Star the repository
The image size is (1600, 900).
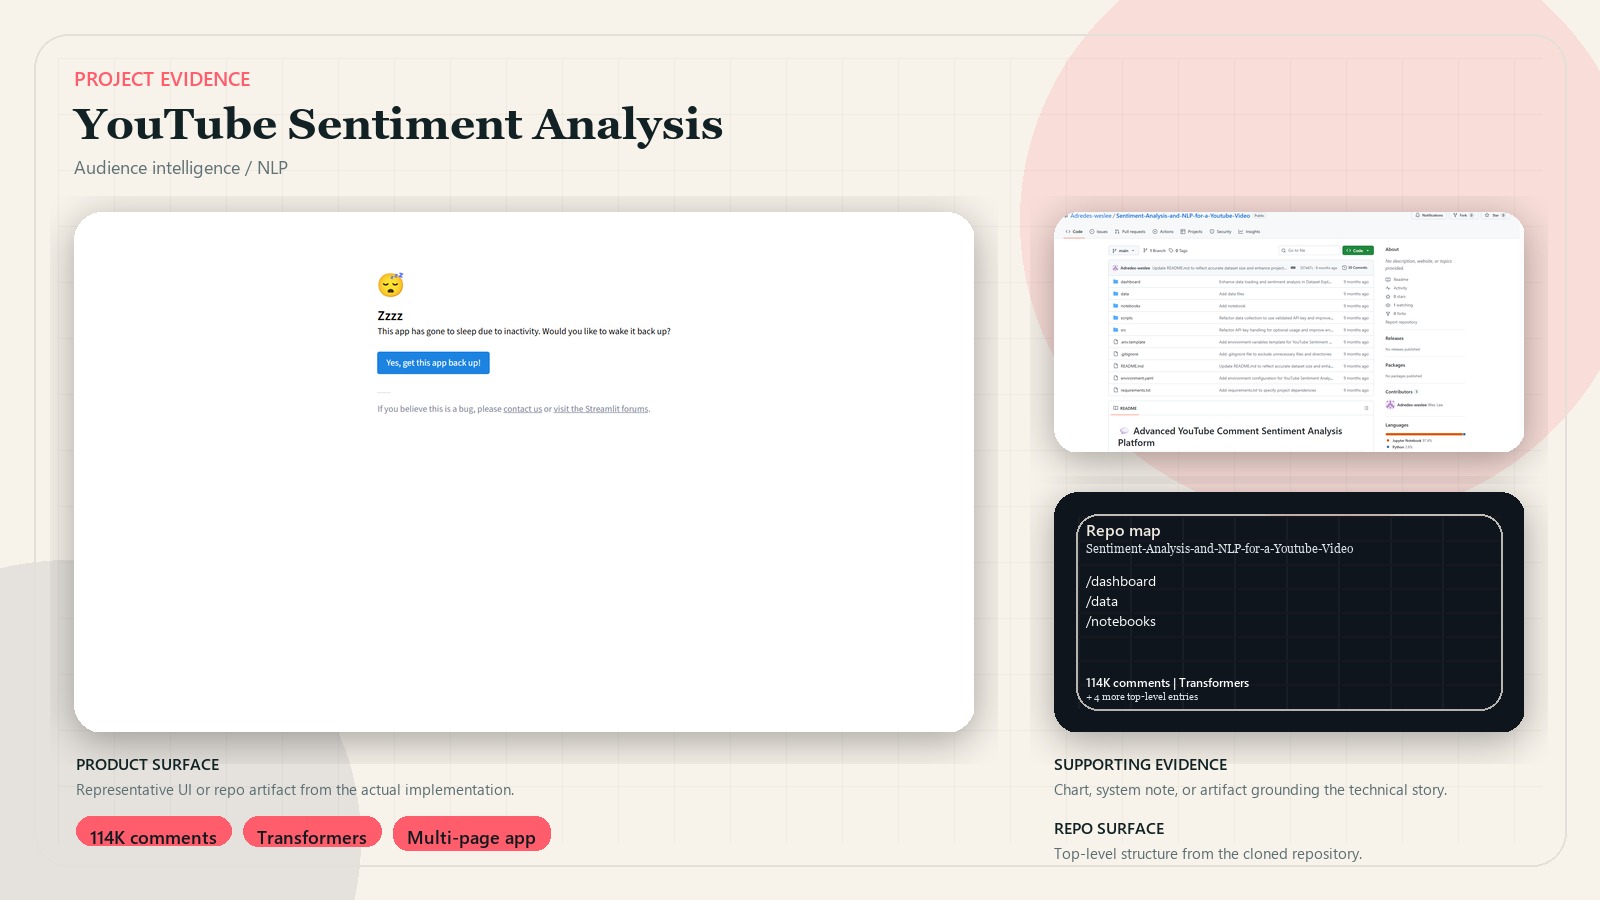tap(1487, 215)
